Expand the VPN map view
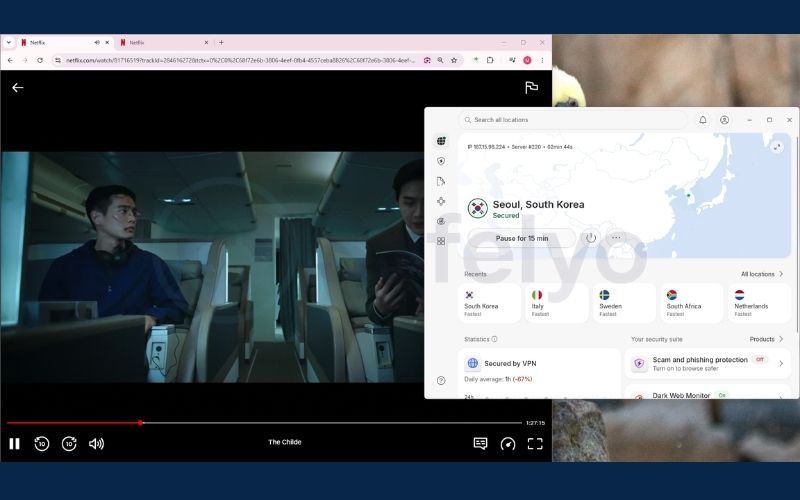 point(777,147)
